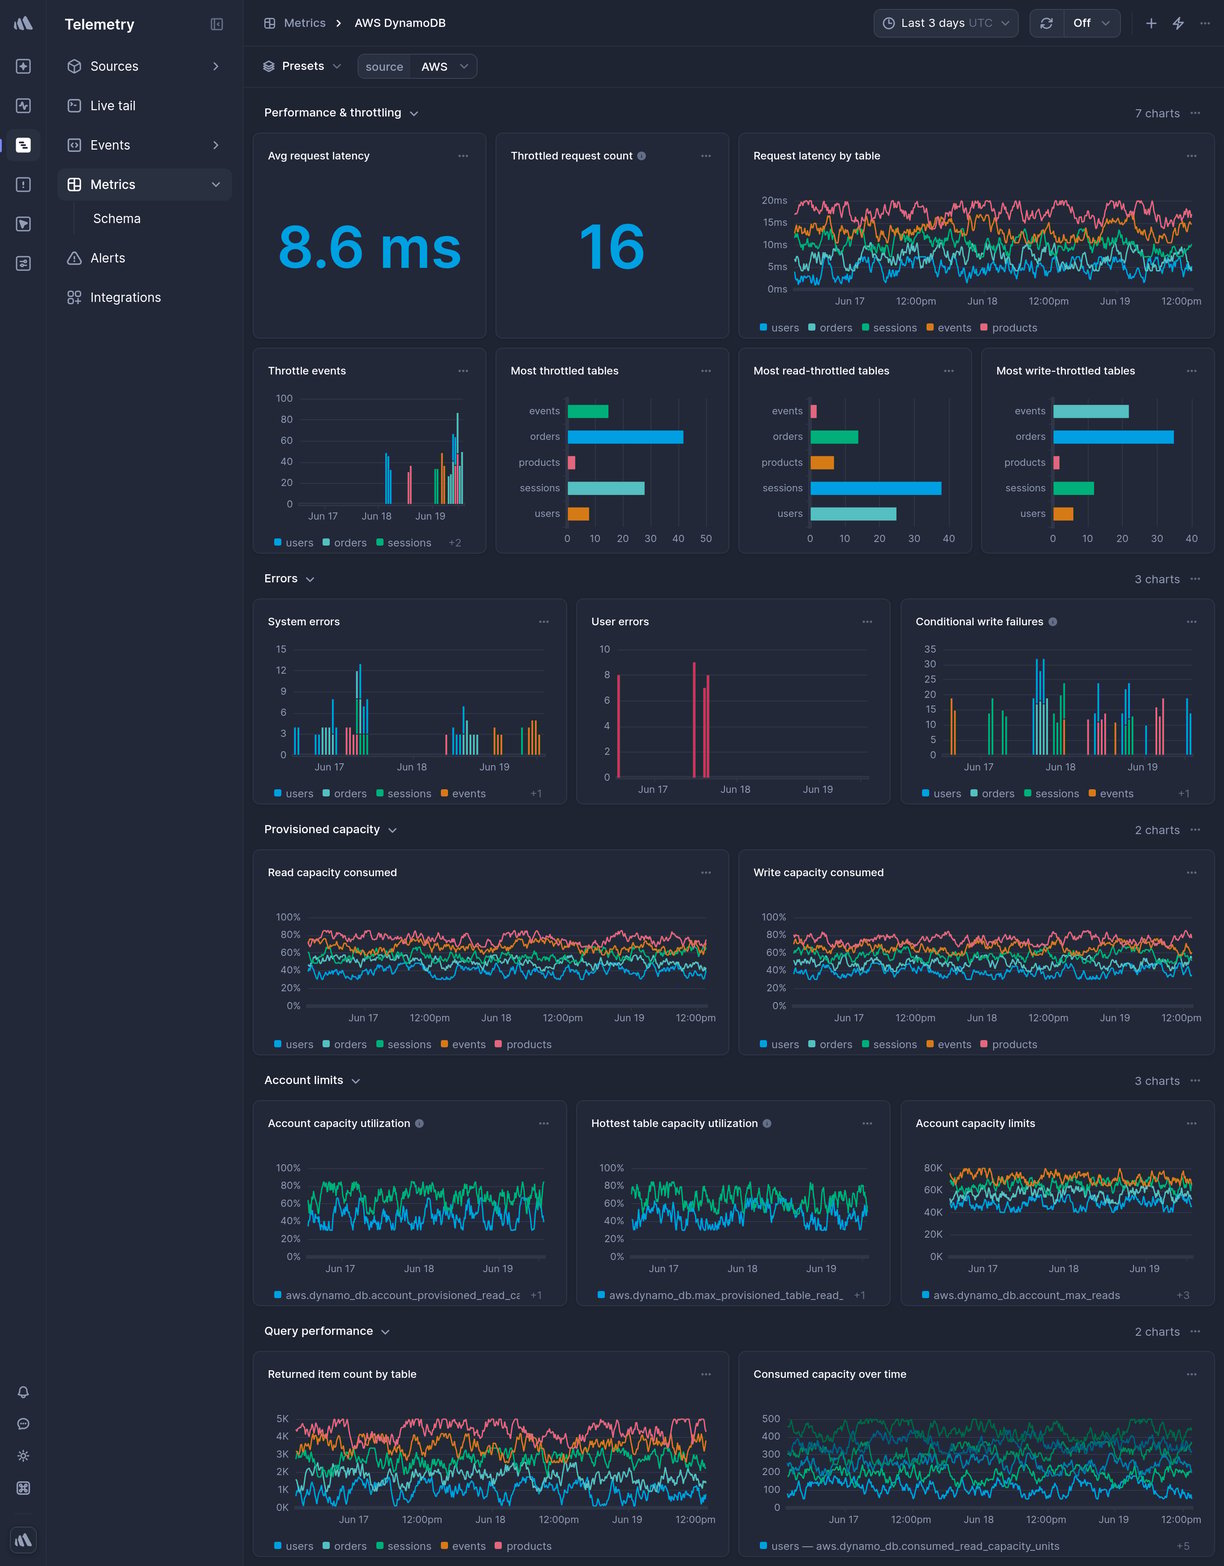Open the Events navigation item
1224x1566 pixels.
[x=145, y=145]
